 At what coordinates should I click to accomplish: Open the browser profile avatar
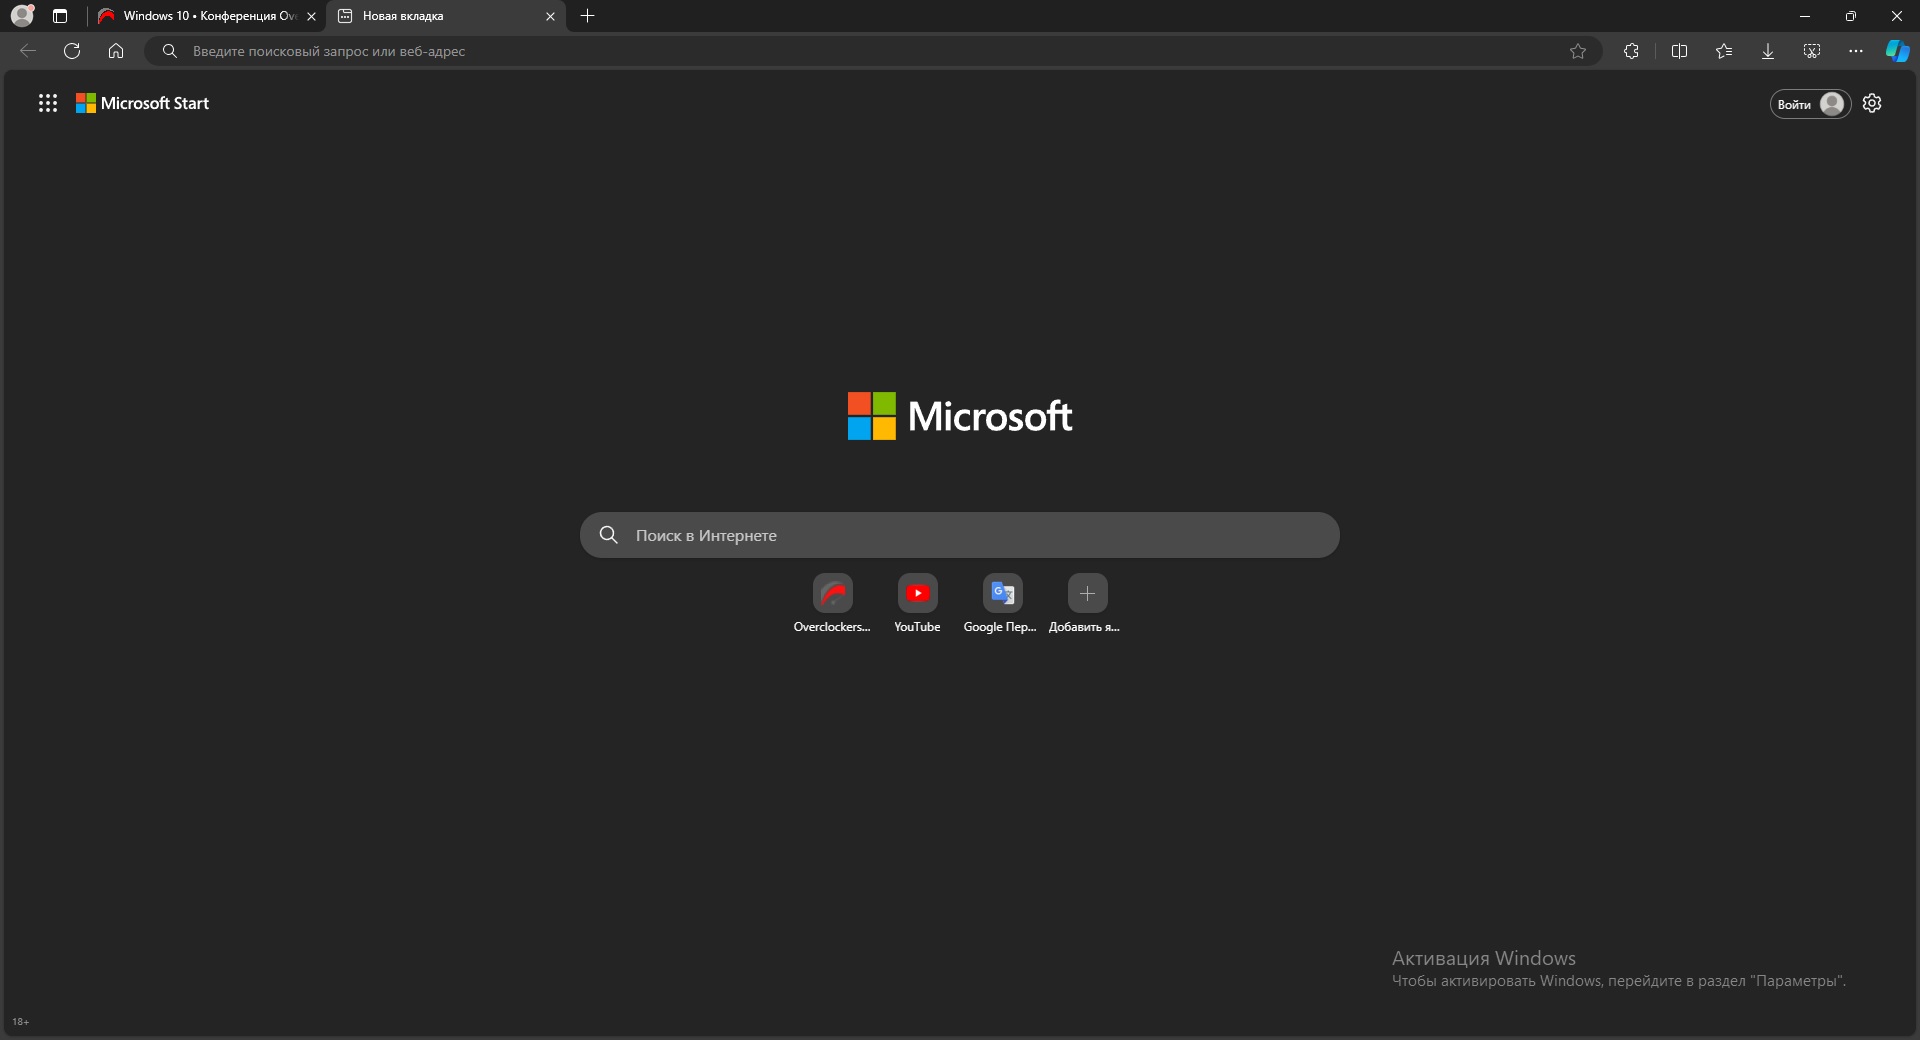[22, 16]
